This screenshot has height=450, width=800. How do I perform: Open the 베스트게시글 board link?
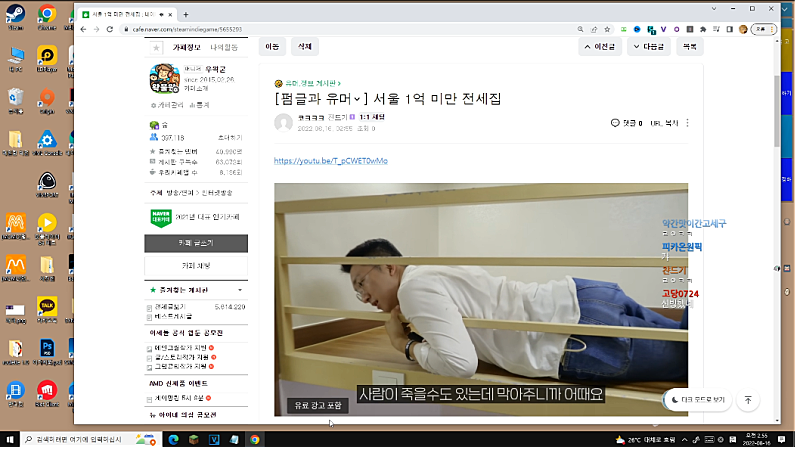(x=173, y=316)
